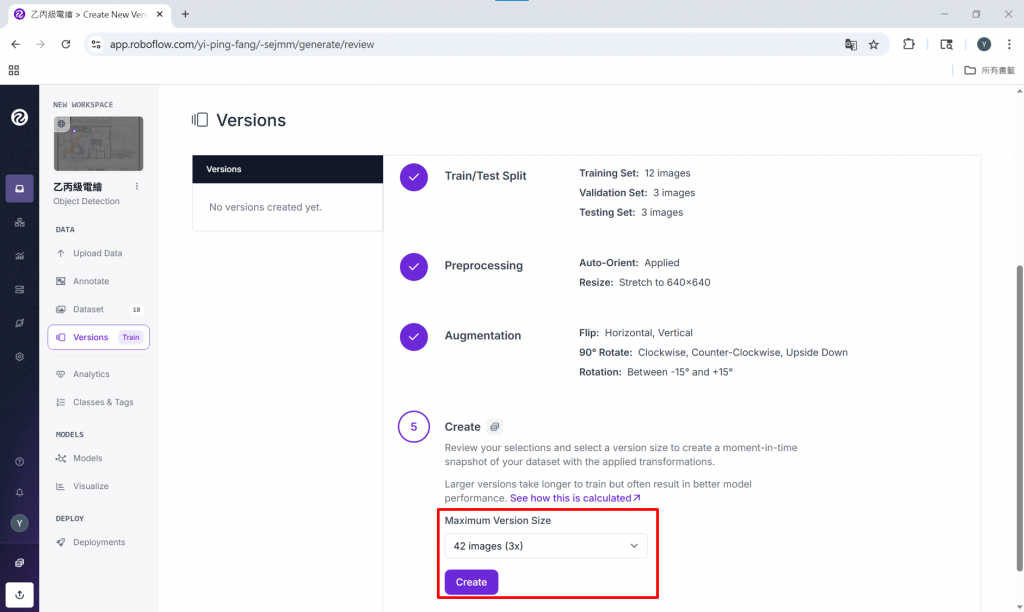Open the Maximum Version Size dropdown
Viewport: 1024px width, 612px height.
point(545,546)
